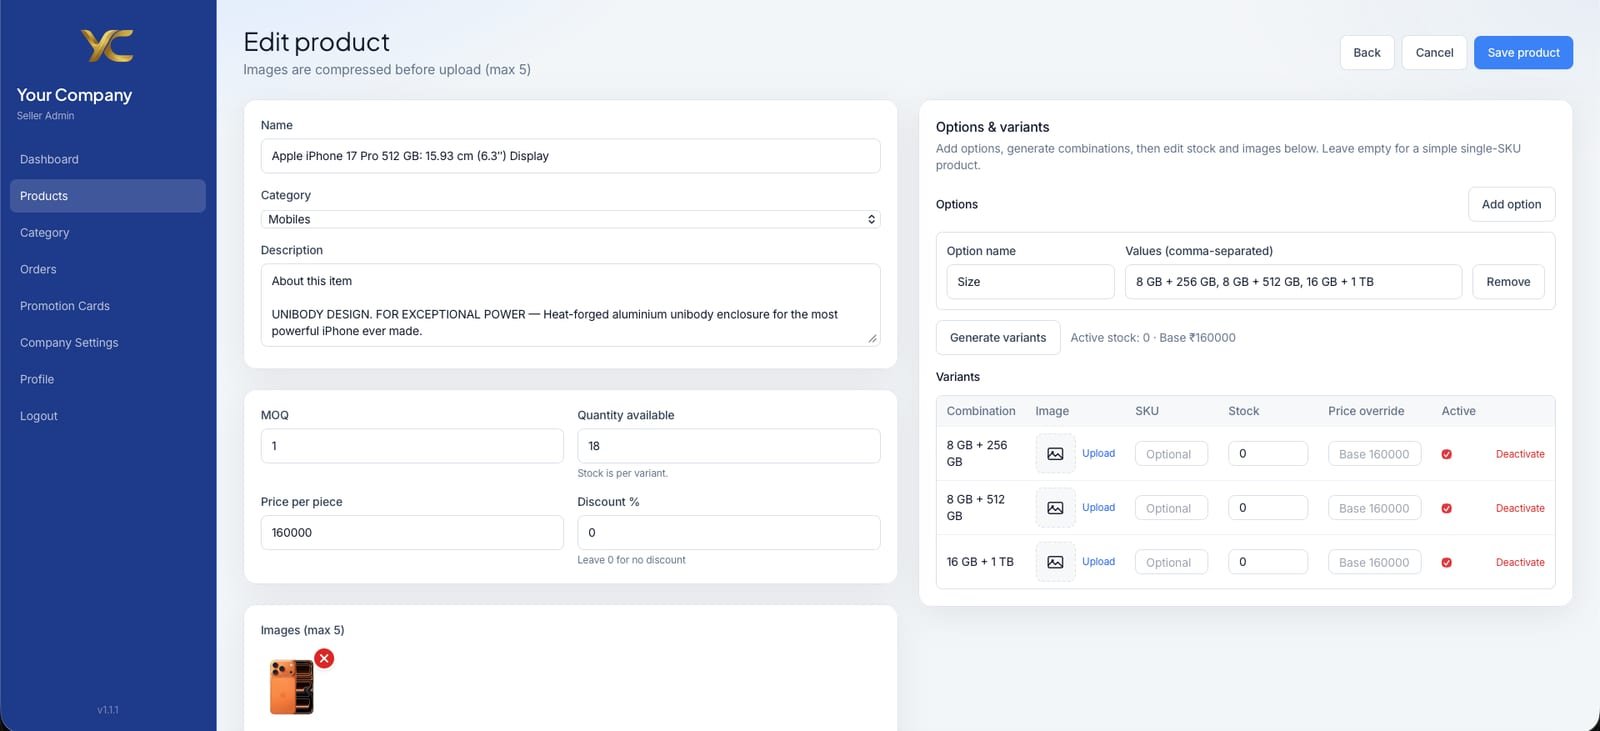This screenshot has height=731, width=1600.
Task: Click the Option name field containing Size
Action: pos(1030,282)
